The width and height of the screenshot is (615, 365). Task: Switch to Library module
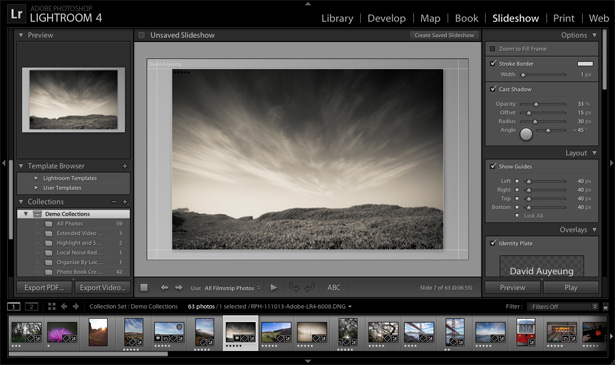337,18
